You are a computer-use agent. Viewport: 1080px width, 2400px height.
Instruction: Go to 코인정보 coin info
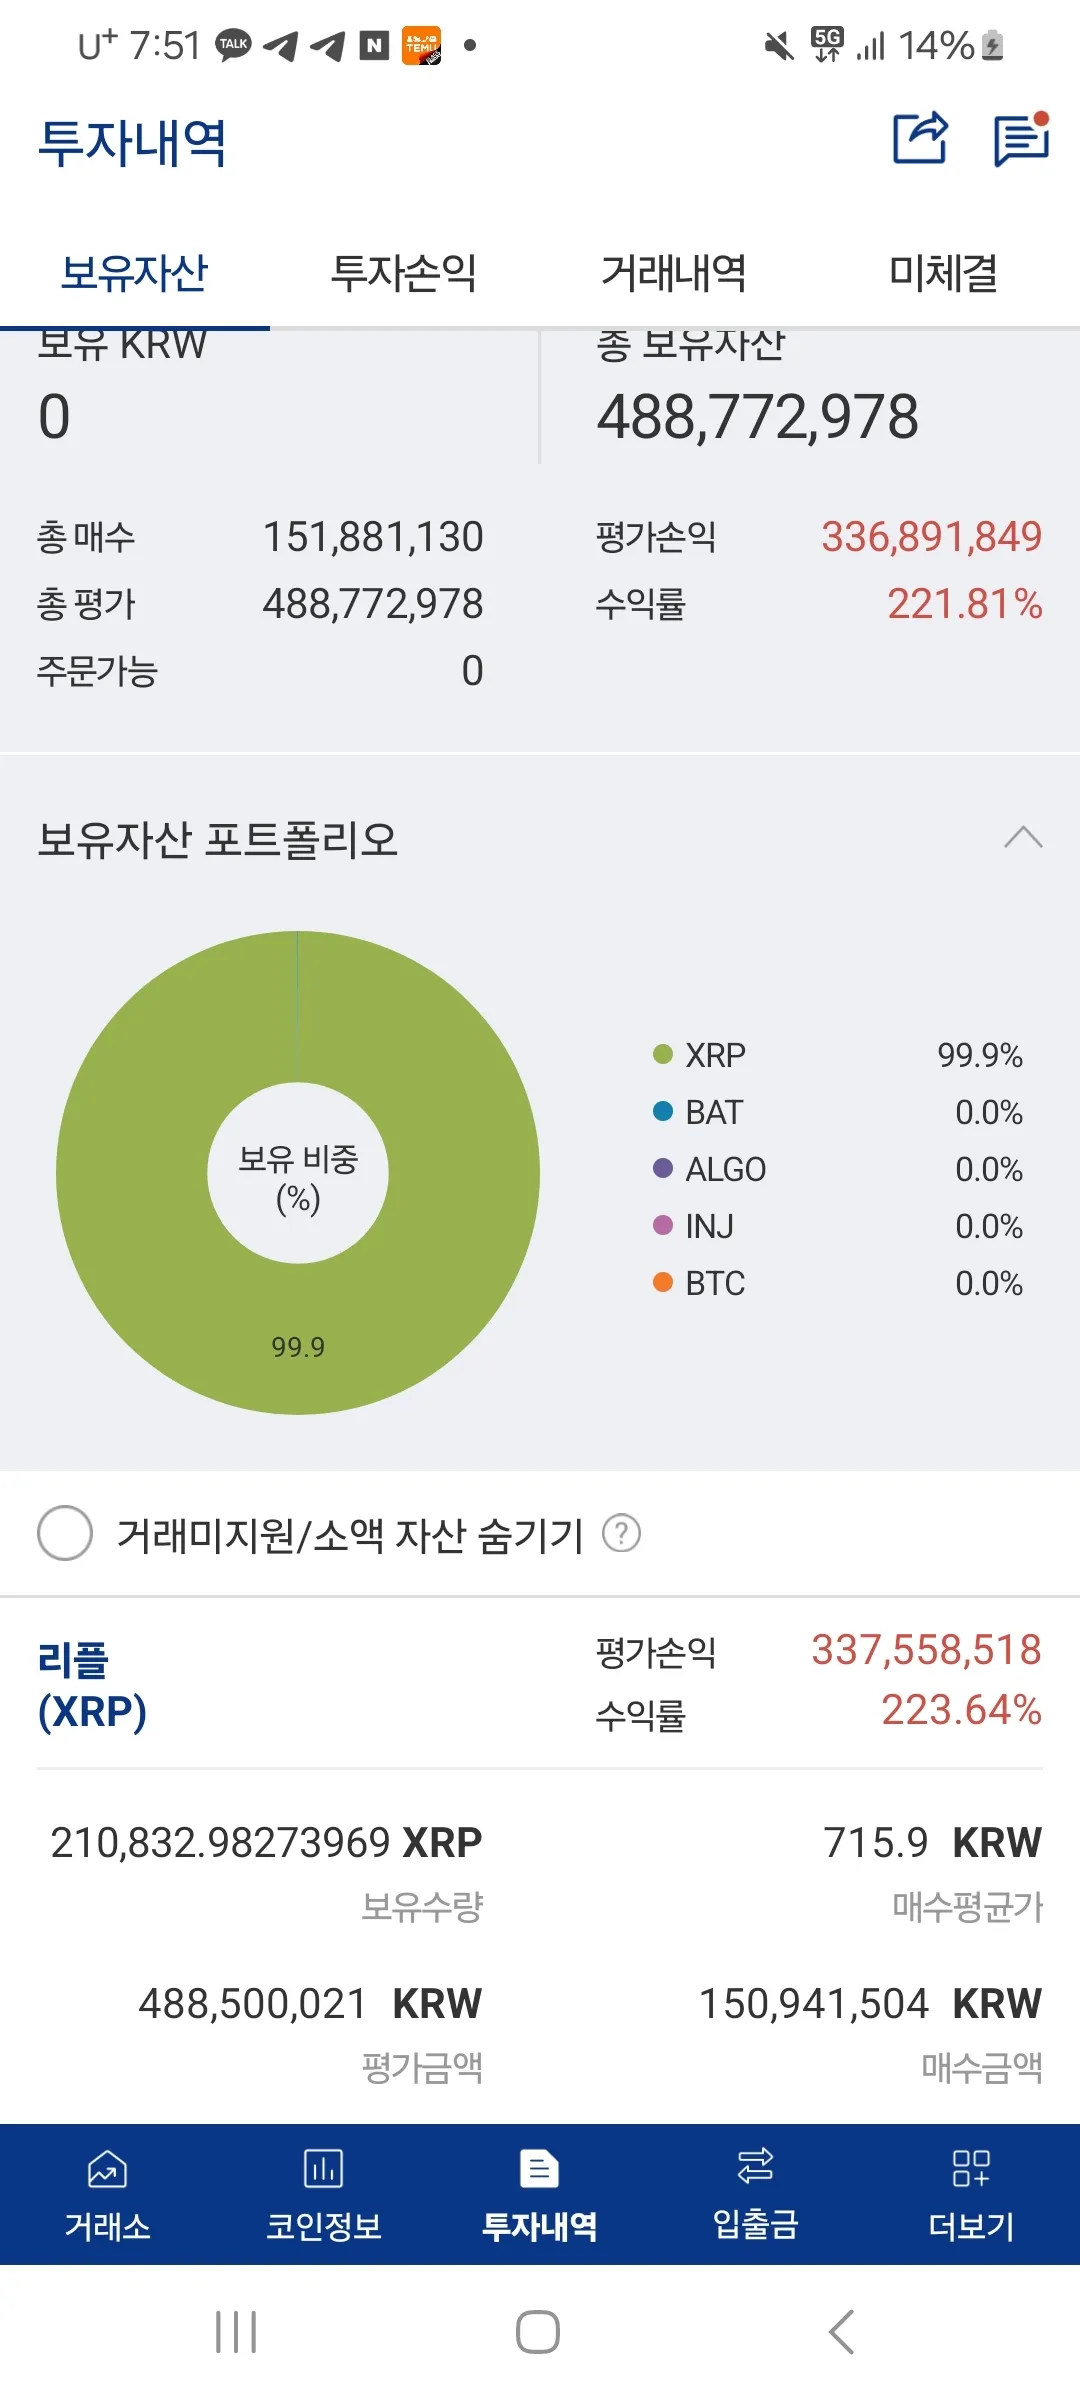[x=323, y=2194]
